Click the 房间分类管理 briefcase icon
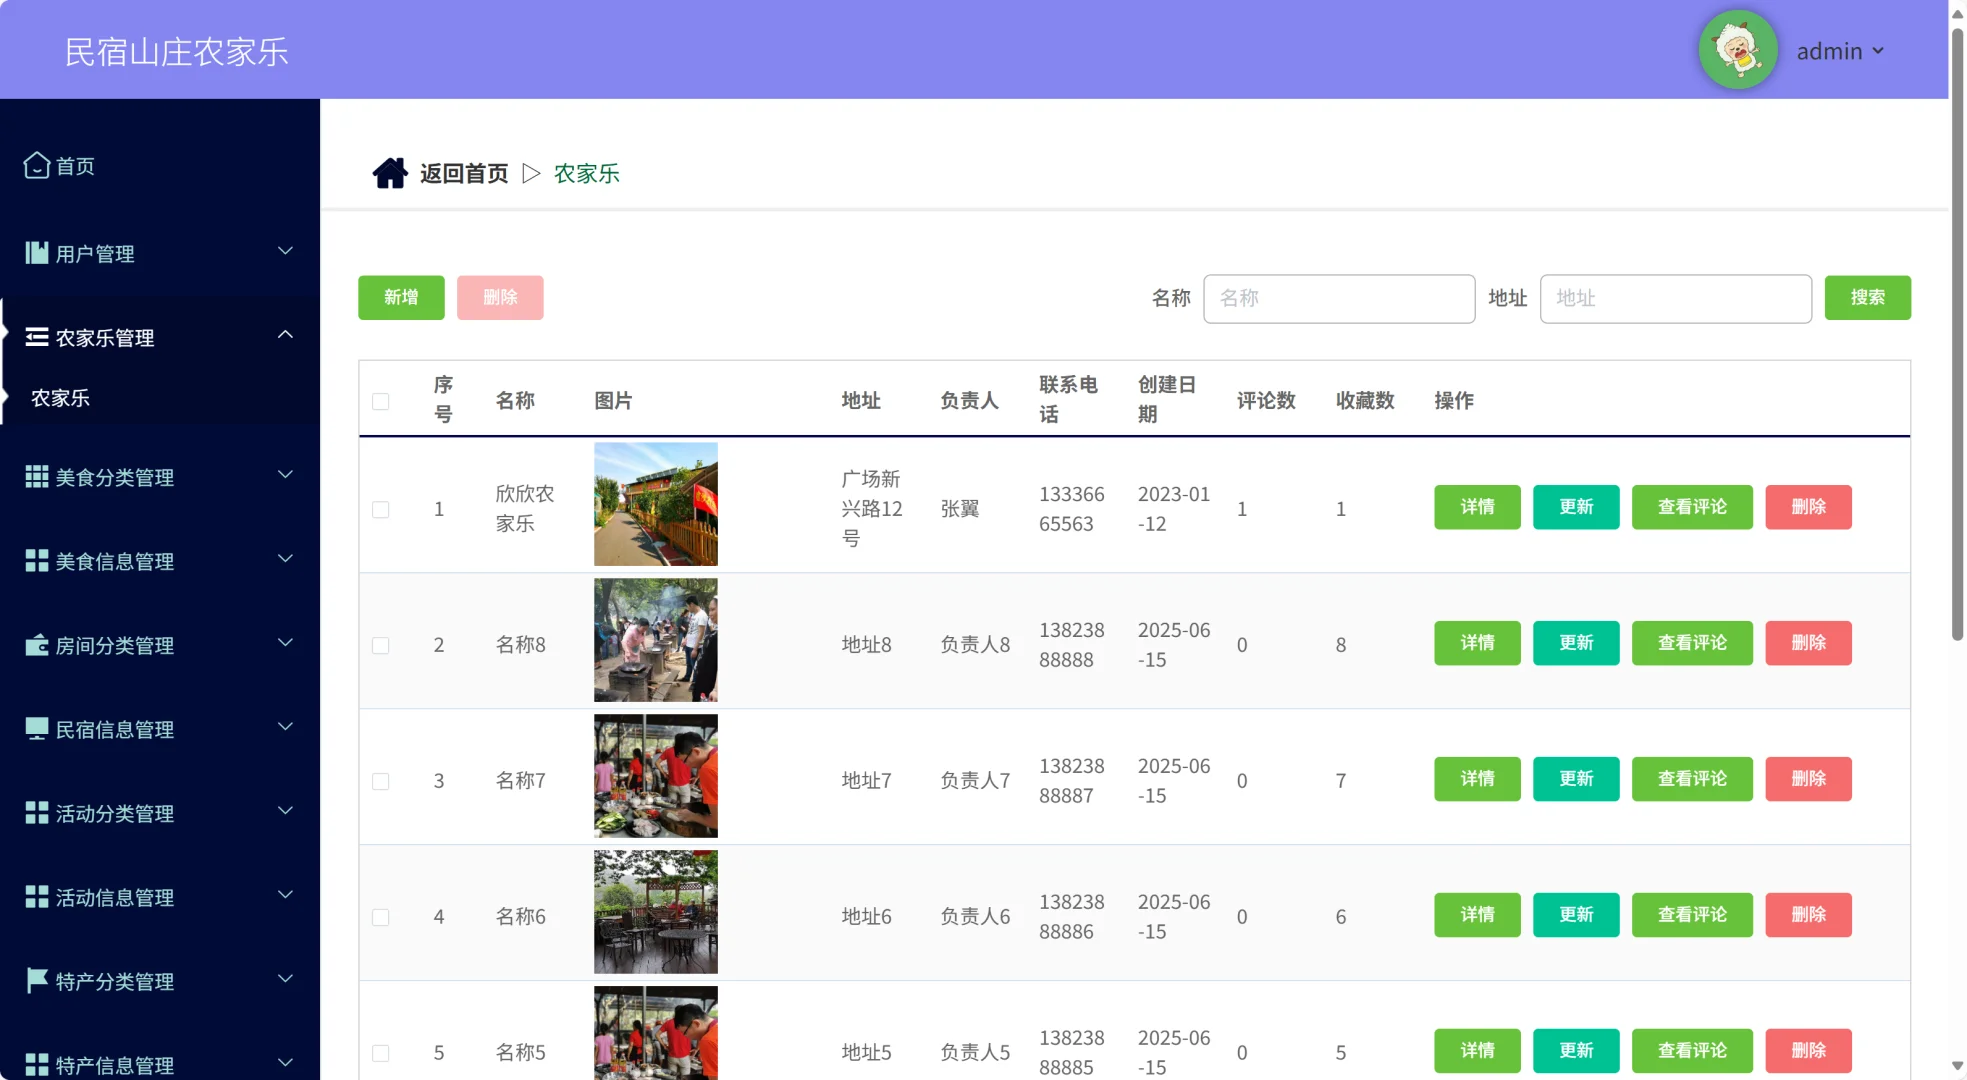Screen dimensions: 1967x1080 click(x=36, y=645)
